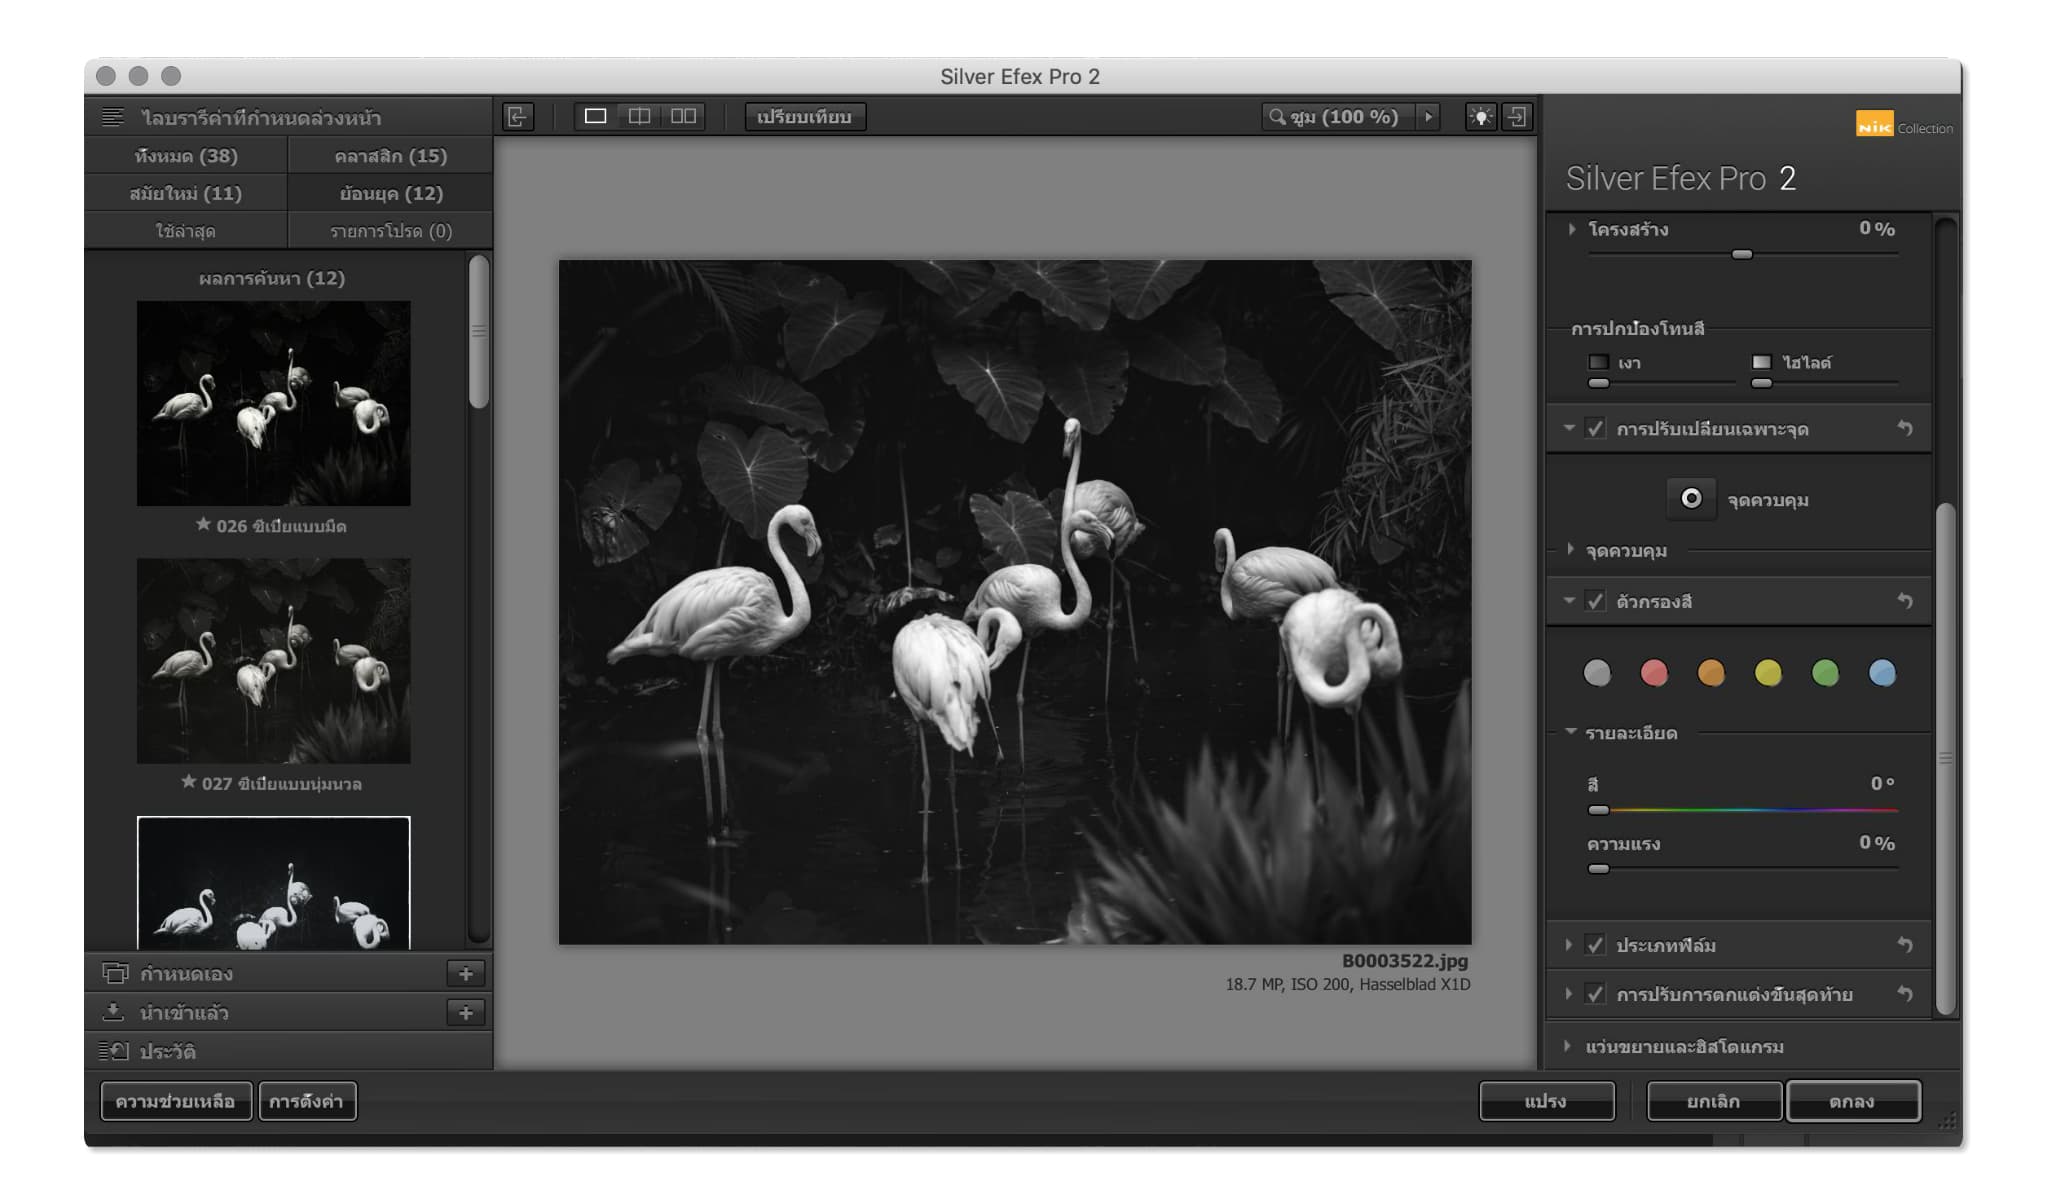Select ย้อนยุค (12) preset tab

(x=391, y=193)
